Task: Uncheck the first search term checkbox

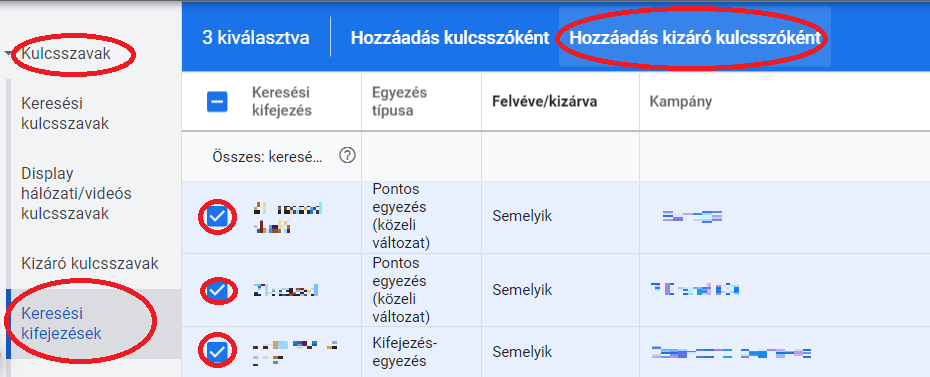Action: 218,217
